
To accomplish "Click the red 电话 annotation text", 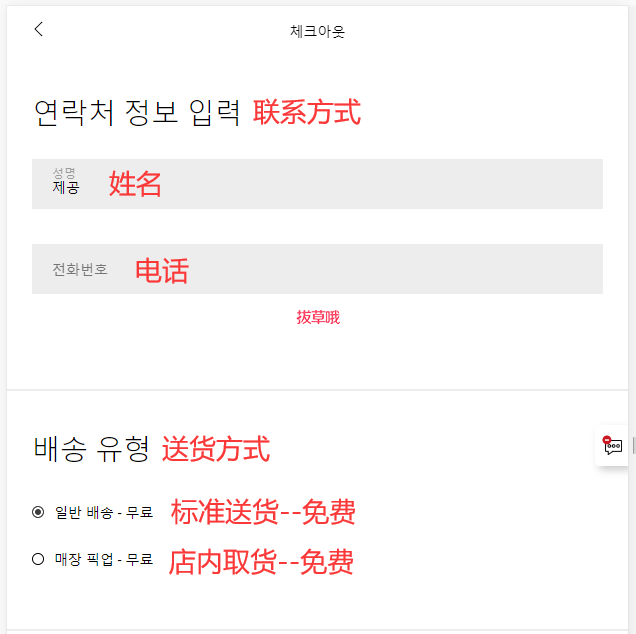I will click(x=162, y=271).
